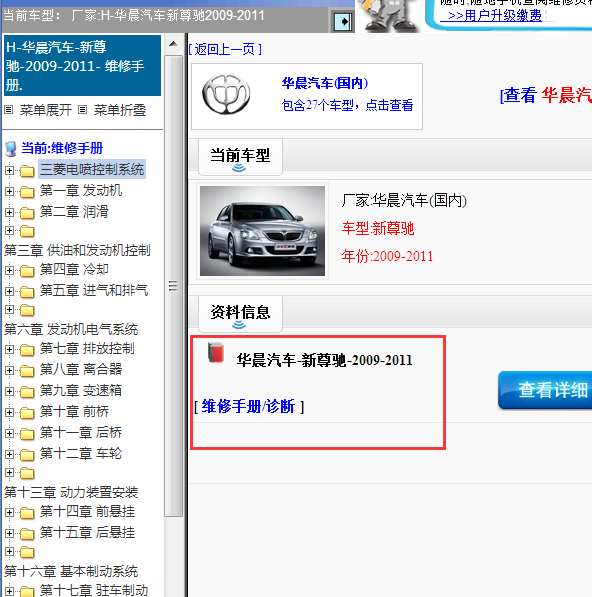This screenshot has height=597, width=592.
Task: Click the silver car thumbnail image
Action: point(262,231)
